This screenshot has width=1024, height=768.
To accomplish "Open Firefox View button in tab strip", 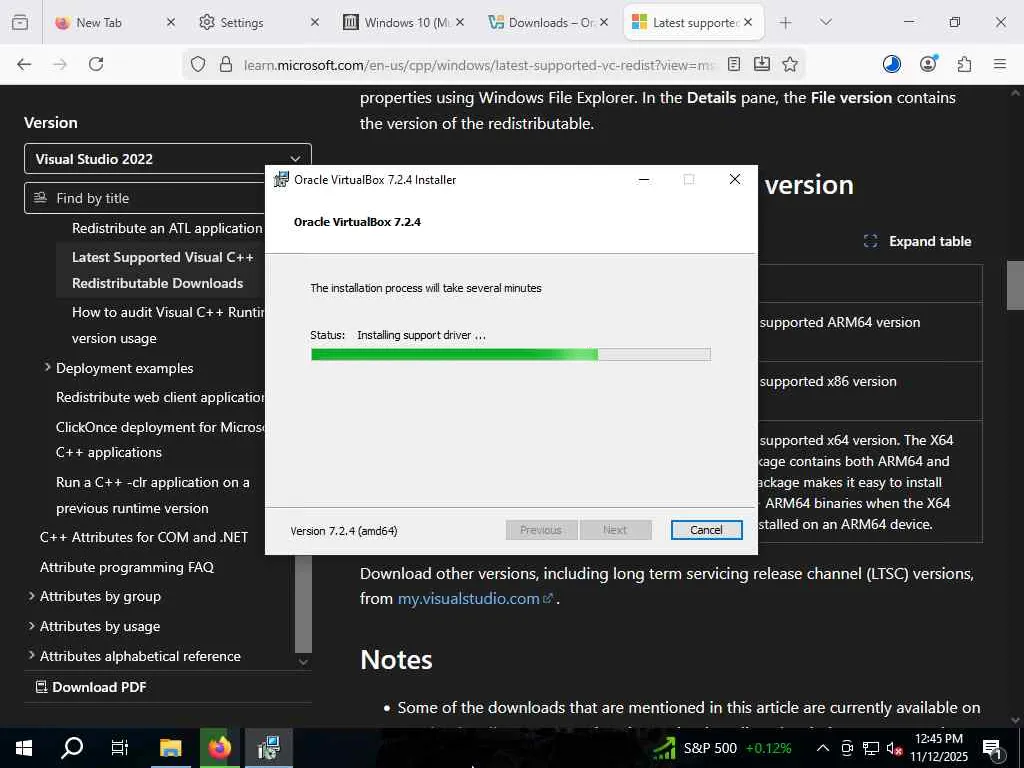I will coord(20,22).
